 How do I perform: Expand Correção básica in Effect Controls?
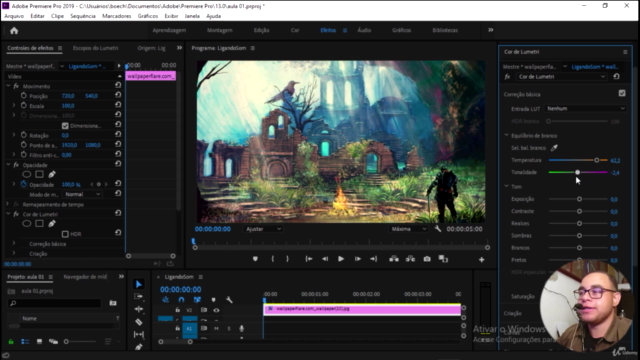tap(14, 243)
